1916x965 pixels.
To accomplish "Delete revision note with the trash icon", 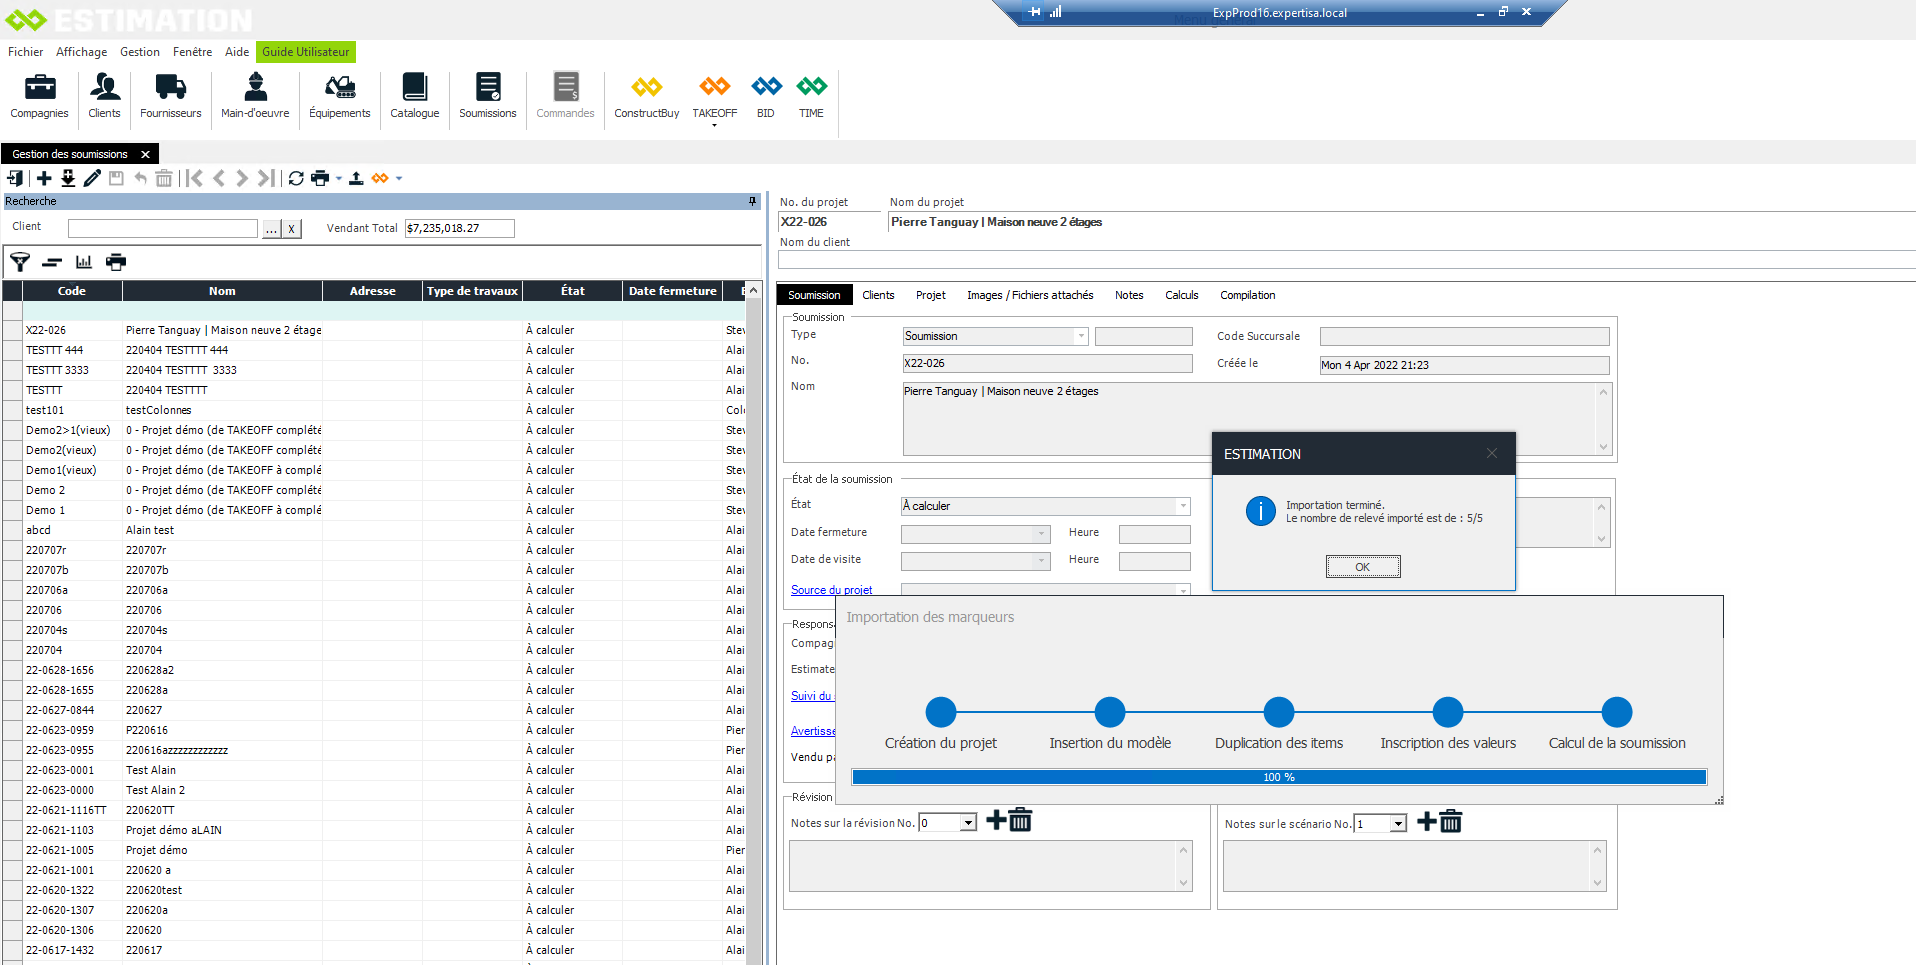I will [x=1020, y=821].
